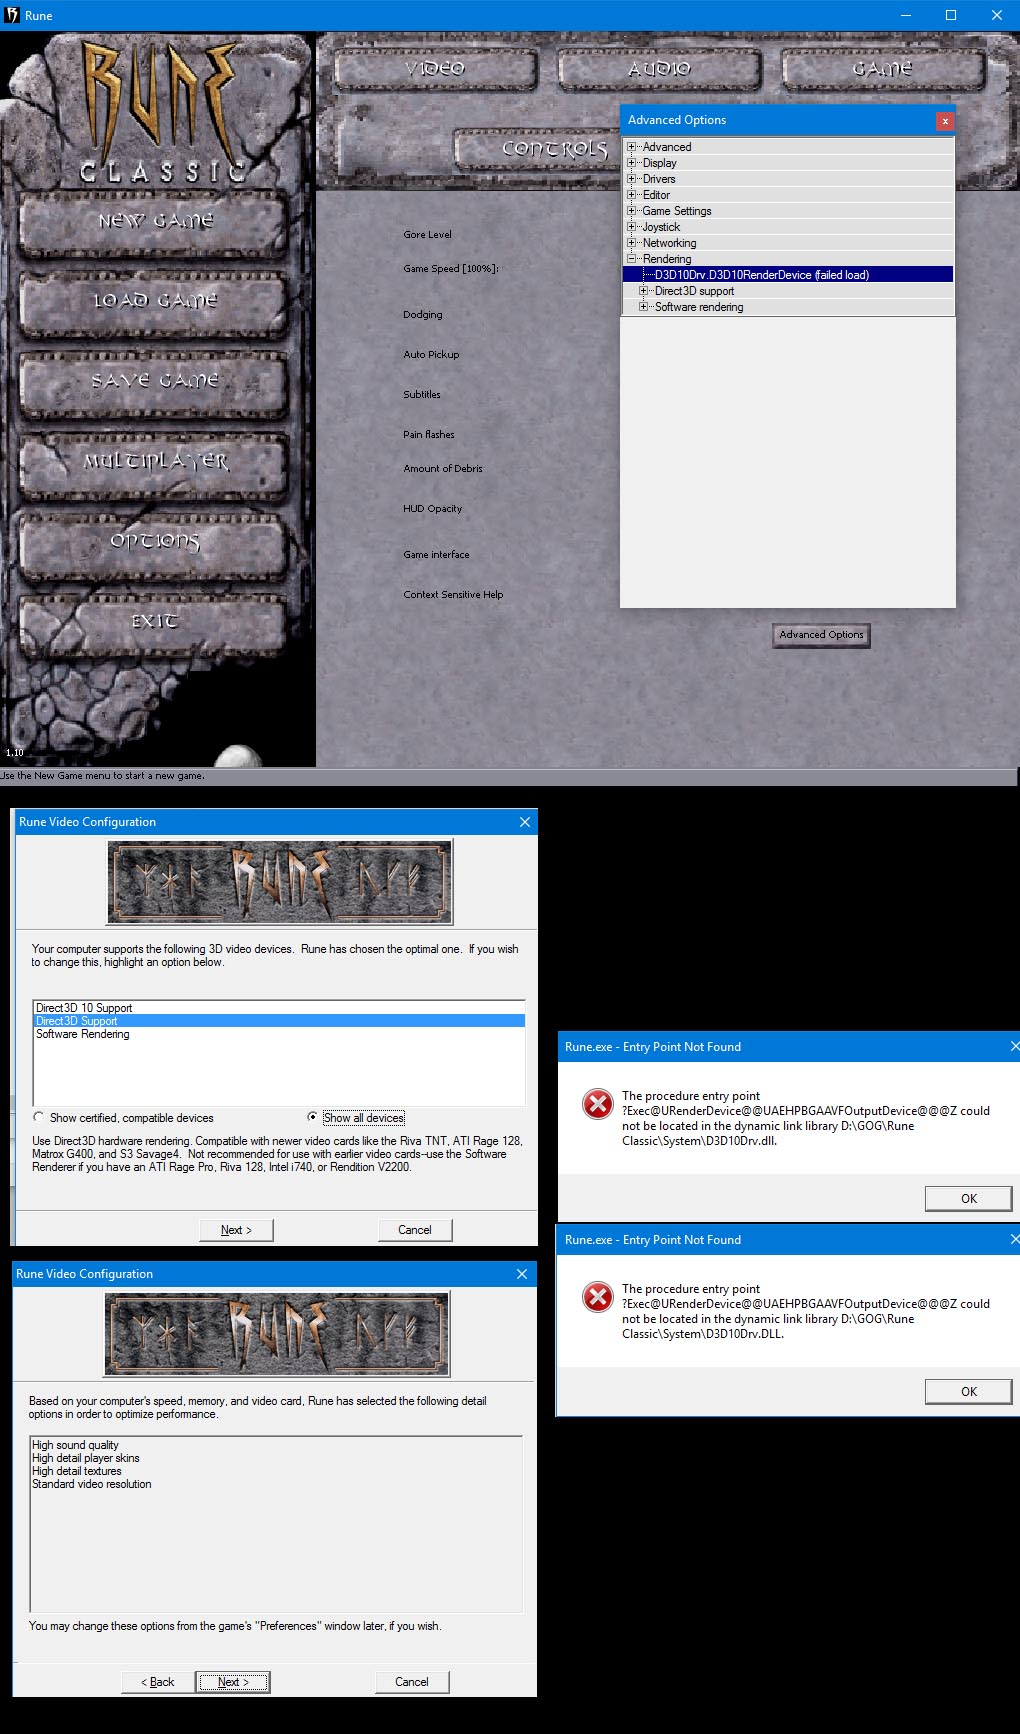Open the Game options tab
Screen dimensions: 1020x1734
(882, 69)
